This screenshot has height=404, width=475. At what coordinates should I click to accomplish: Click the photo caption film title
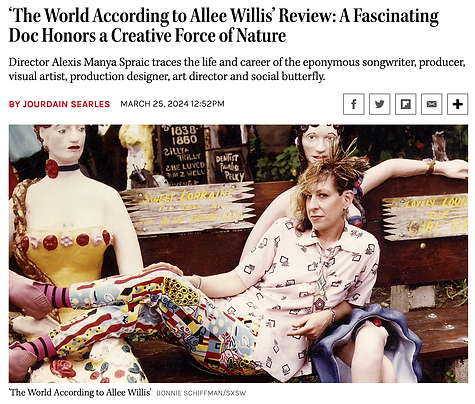[x=80, y=392]
